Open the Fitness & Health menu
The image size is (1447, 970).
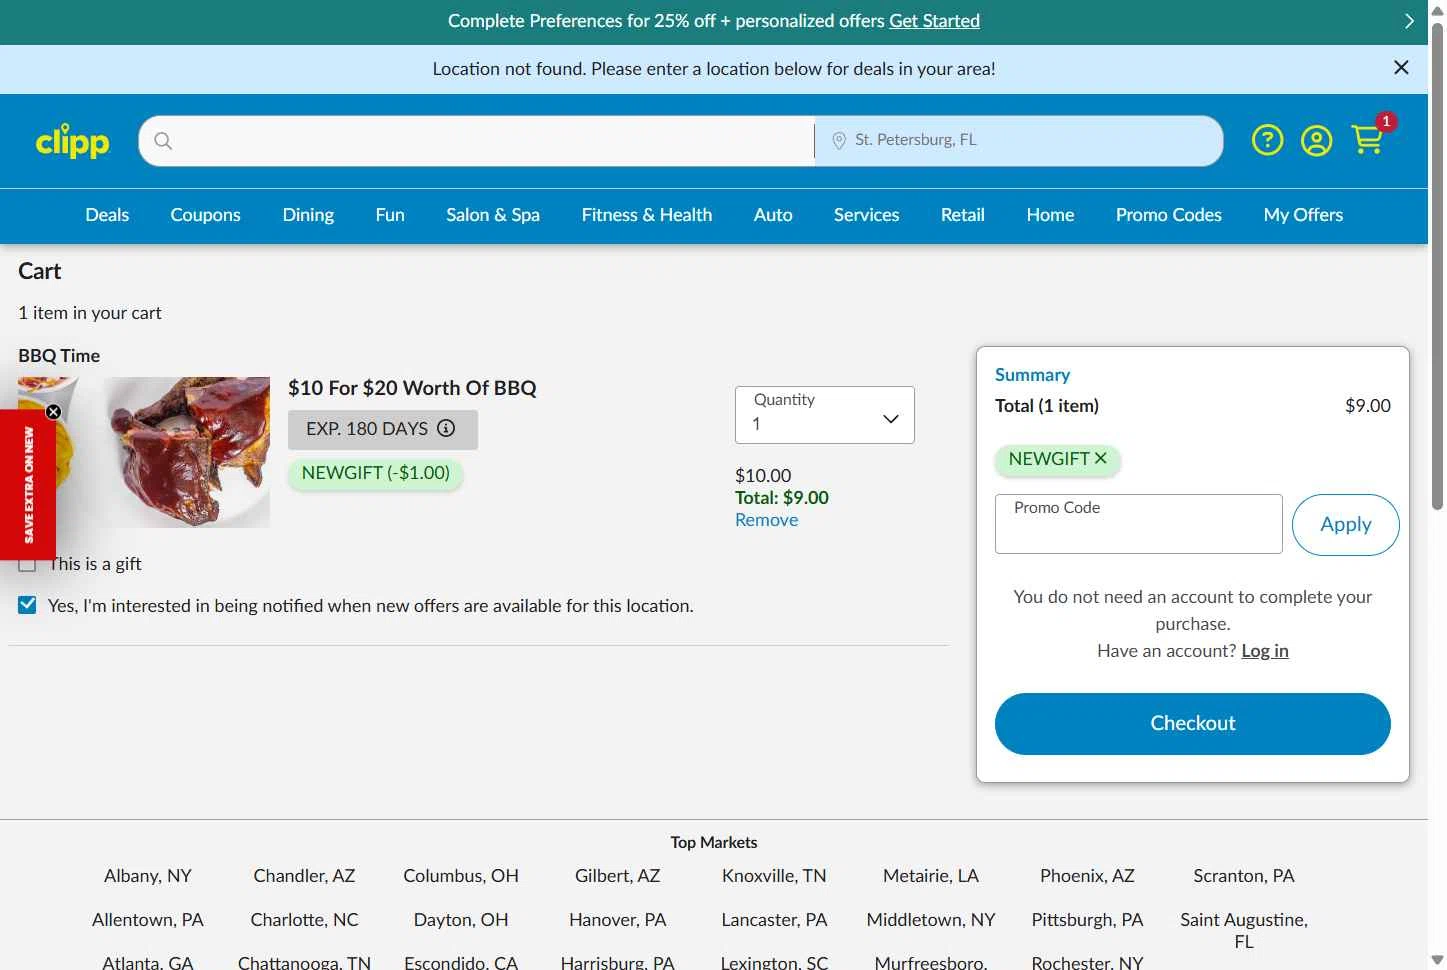(647, 215)
